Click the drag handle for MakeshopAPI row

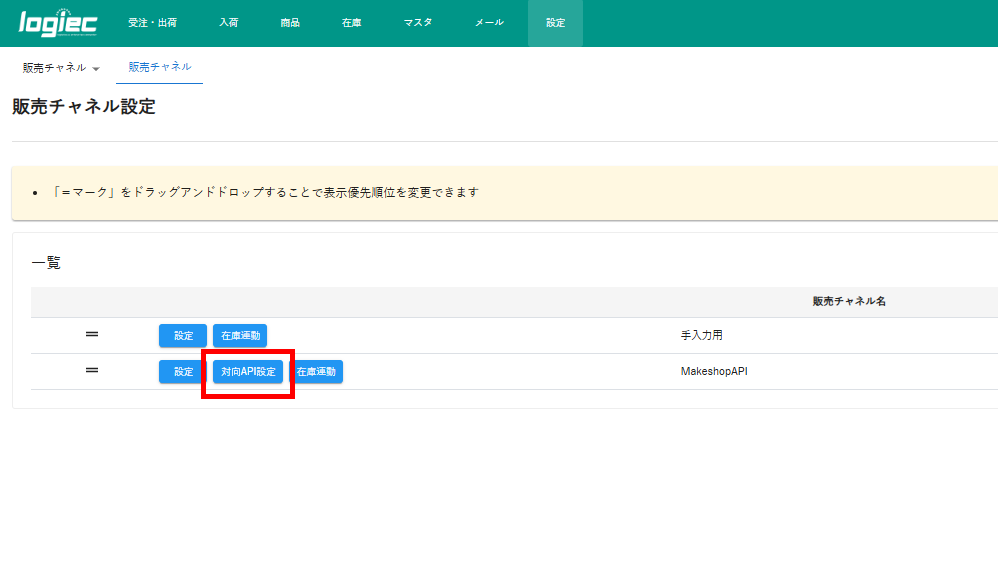pyautogui.click(x=91, y=370)
